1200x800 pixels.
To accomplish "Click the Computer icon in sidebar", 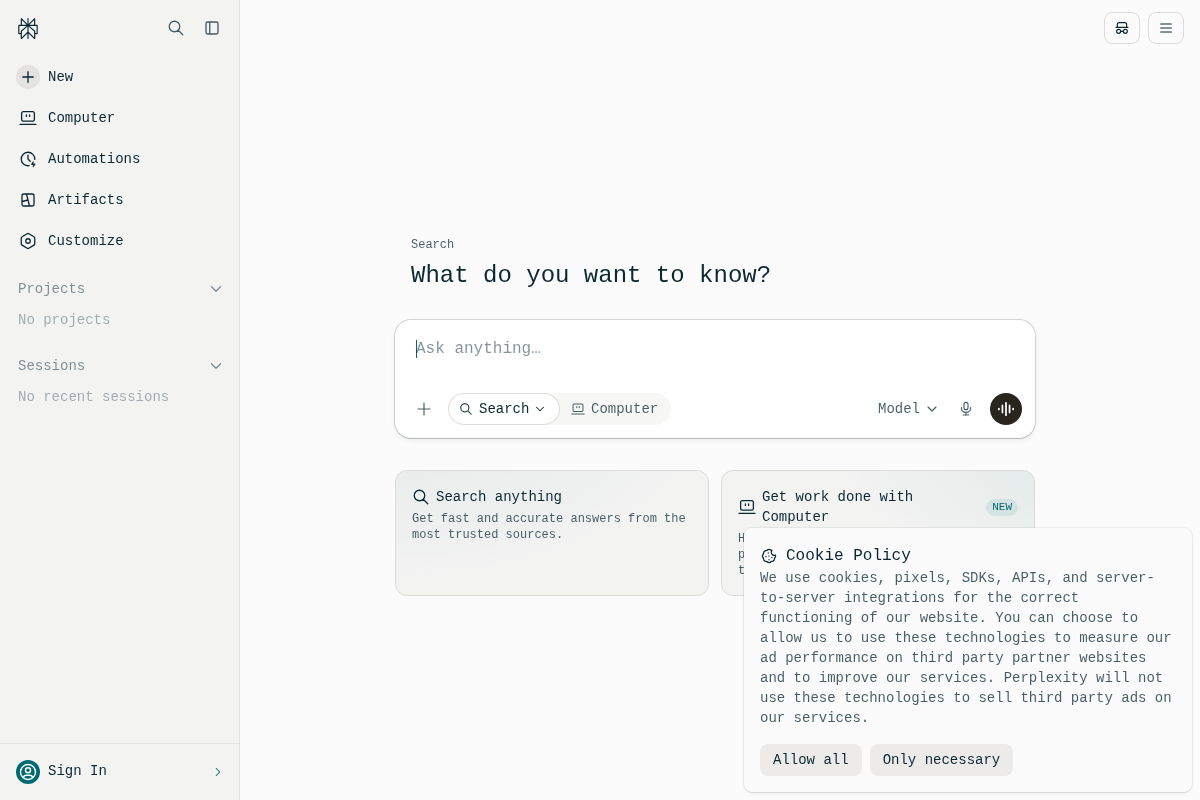I will coord(28,118).
